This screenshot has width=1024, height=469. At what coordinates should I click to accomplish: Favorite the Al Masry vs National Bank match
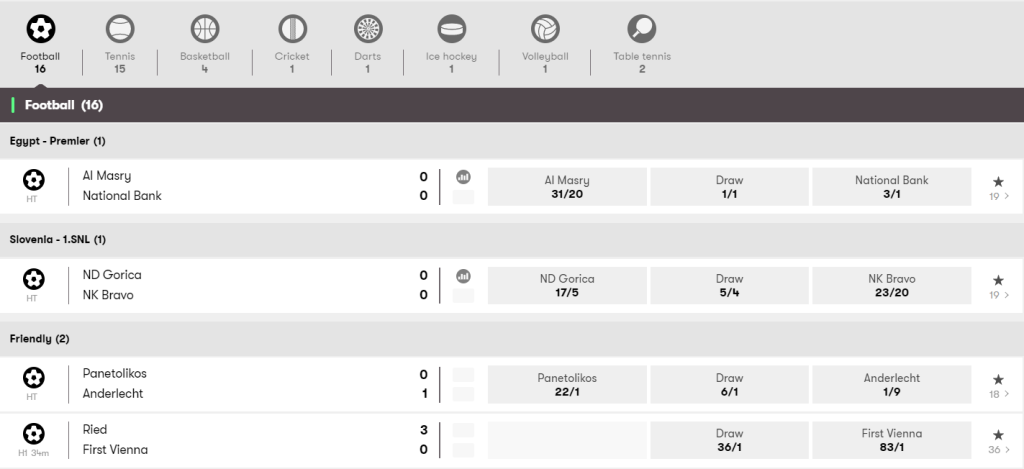(998, 182)
